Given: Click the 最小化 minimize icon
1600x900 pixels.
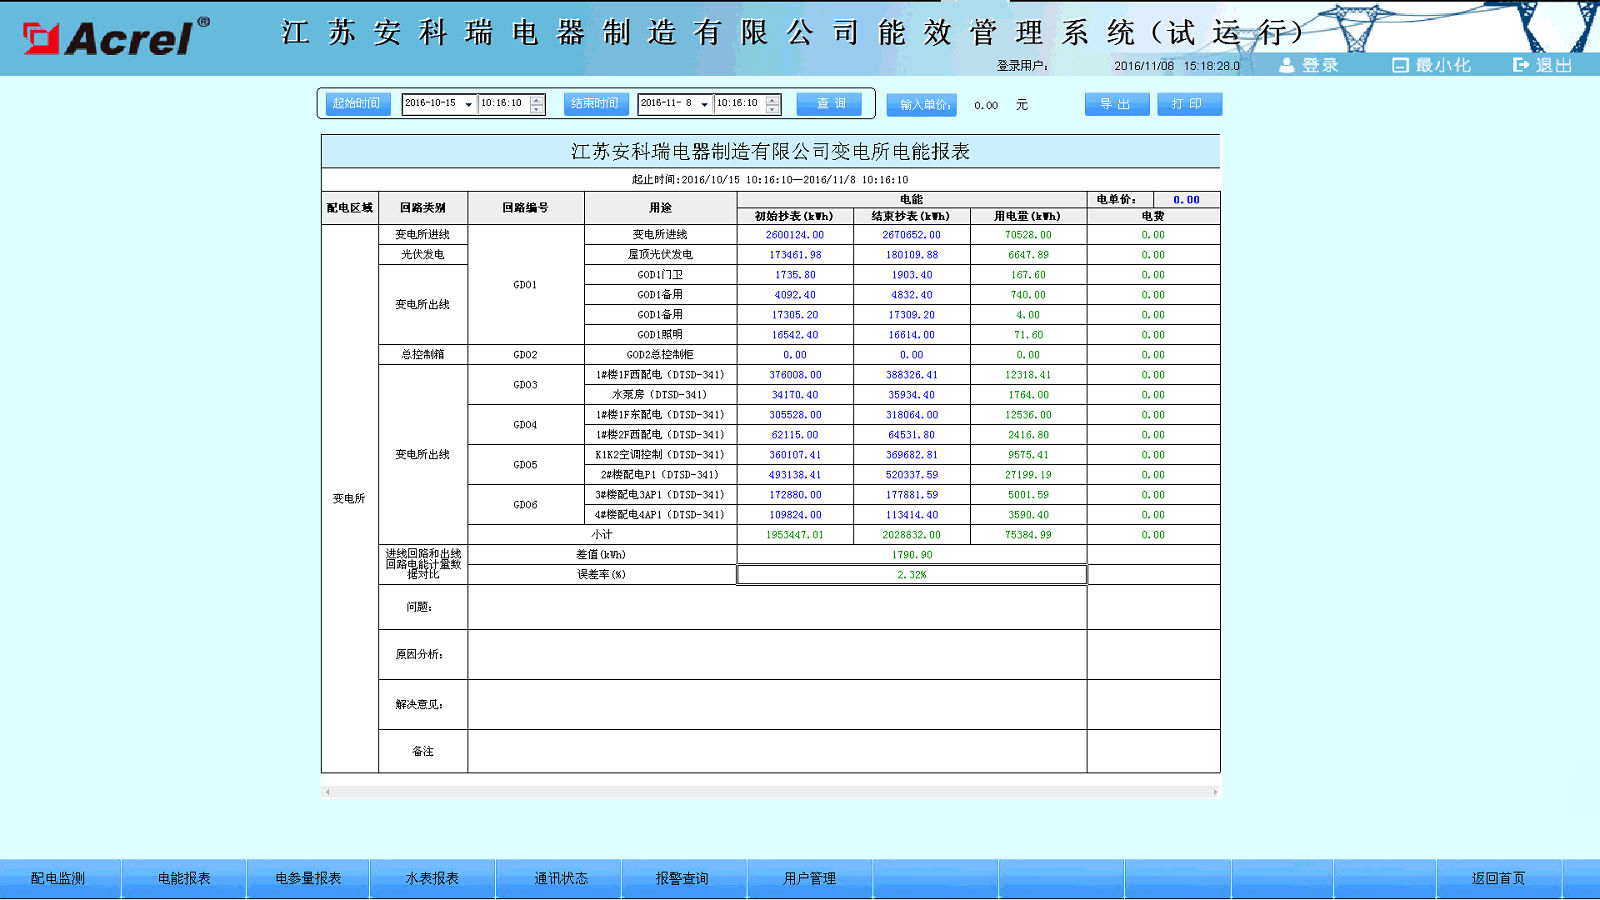Looking at the screenshot, I should [1400, 65].
